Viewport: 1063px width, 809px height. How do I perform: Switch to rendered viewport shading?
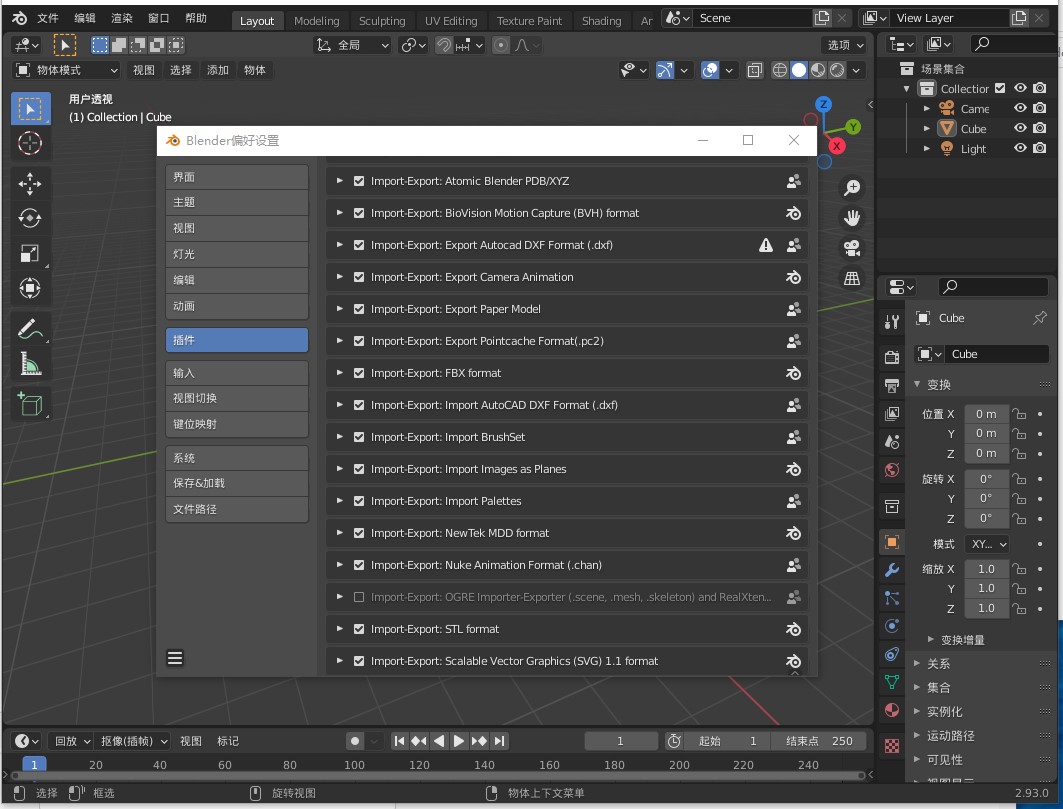point(838,70)
